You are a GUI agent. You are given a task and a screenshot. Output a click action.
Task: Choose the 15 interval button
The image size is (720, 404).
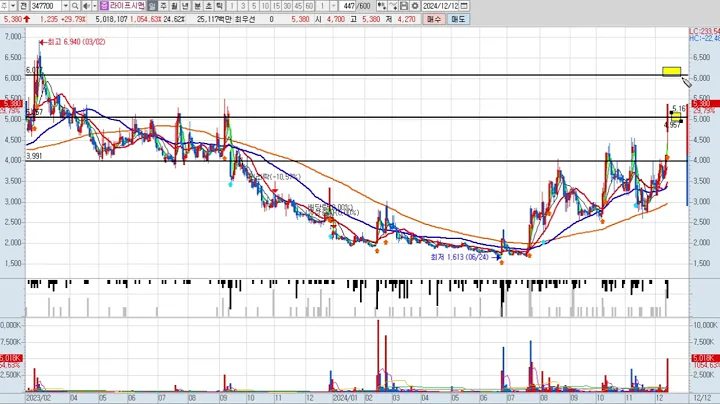click(x=276, y=6)
